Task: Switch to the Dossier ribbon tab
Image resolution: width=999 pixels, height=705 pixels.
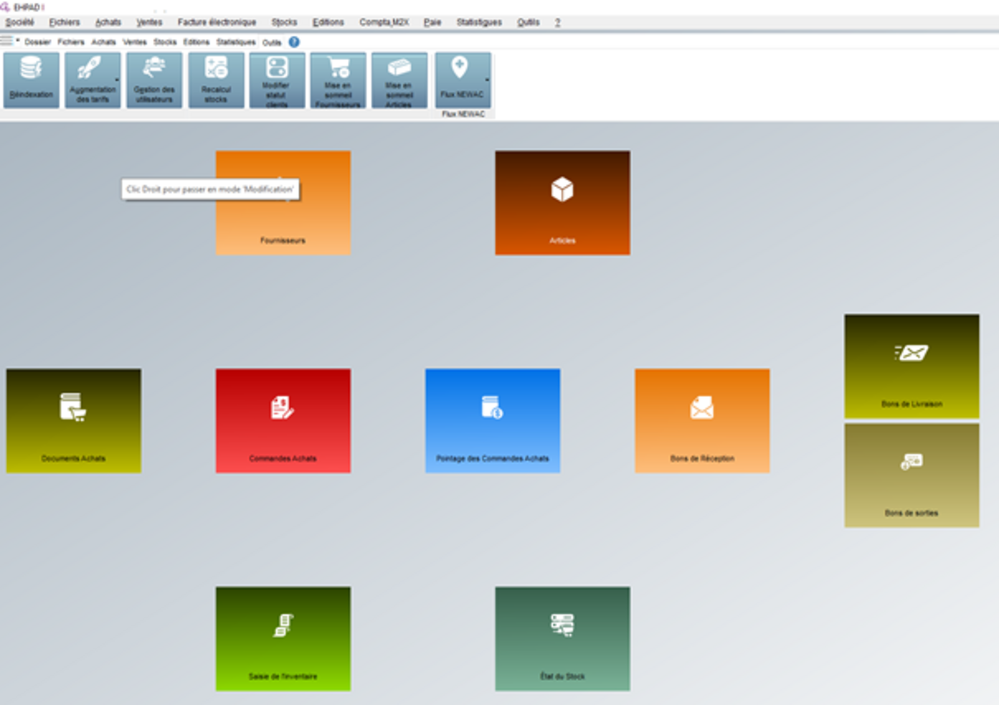Action: pos(38,42)
